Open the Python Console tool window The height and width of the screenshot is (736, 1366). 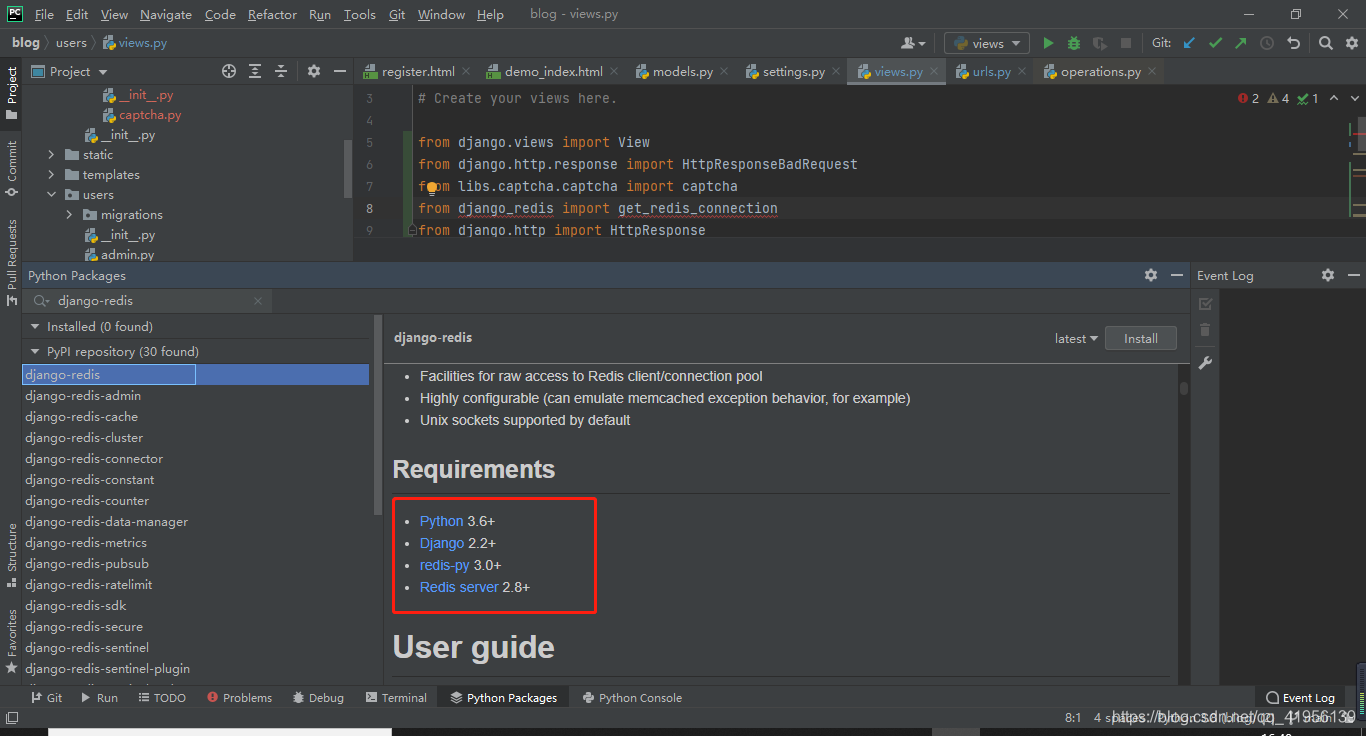point(632,698)
